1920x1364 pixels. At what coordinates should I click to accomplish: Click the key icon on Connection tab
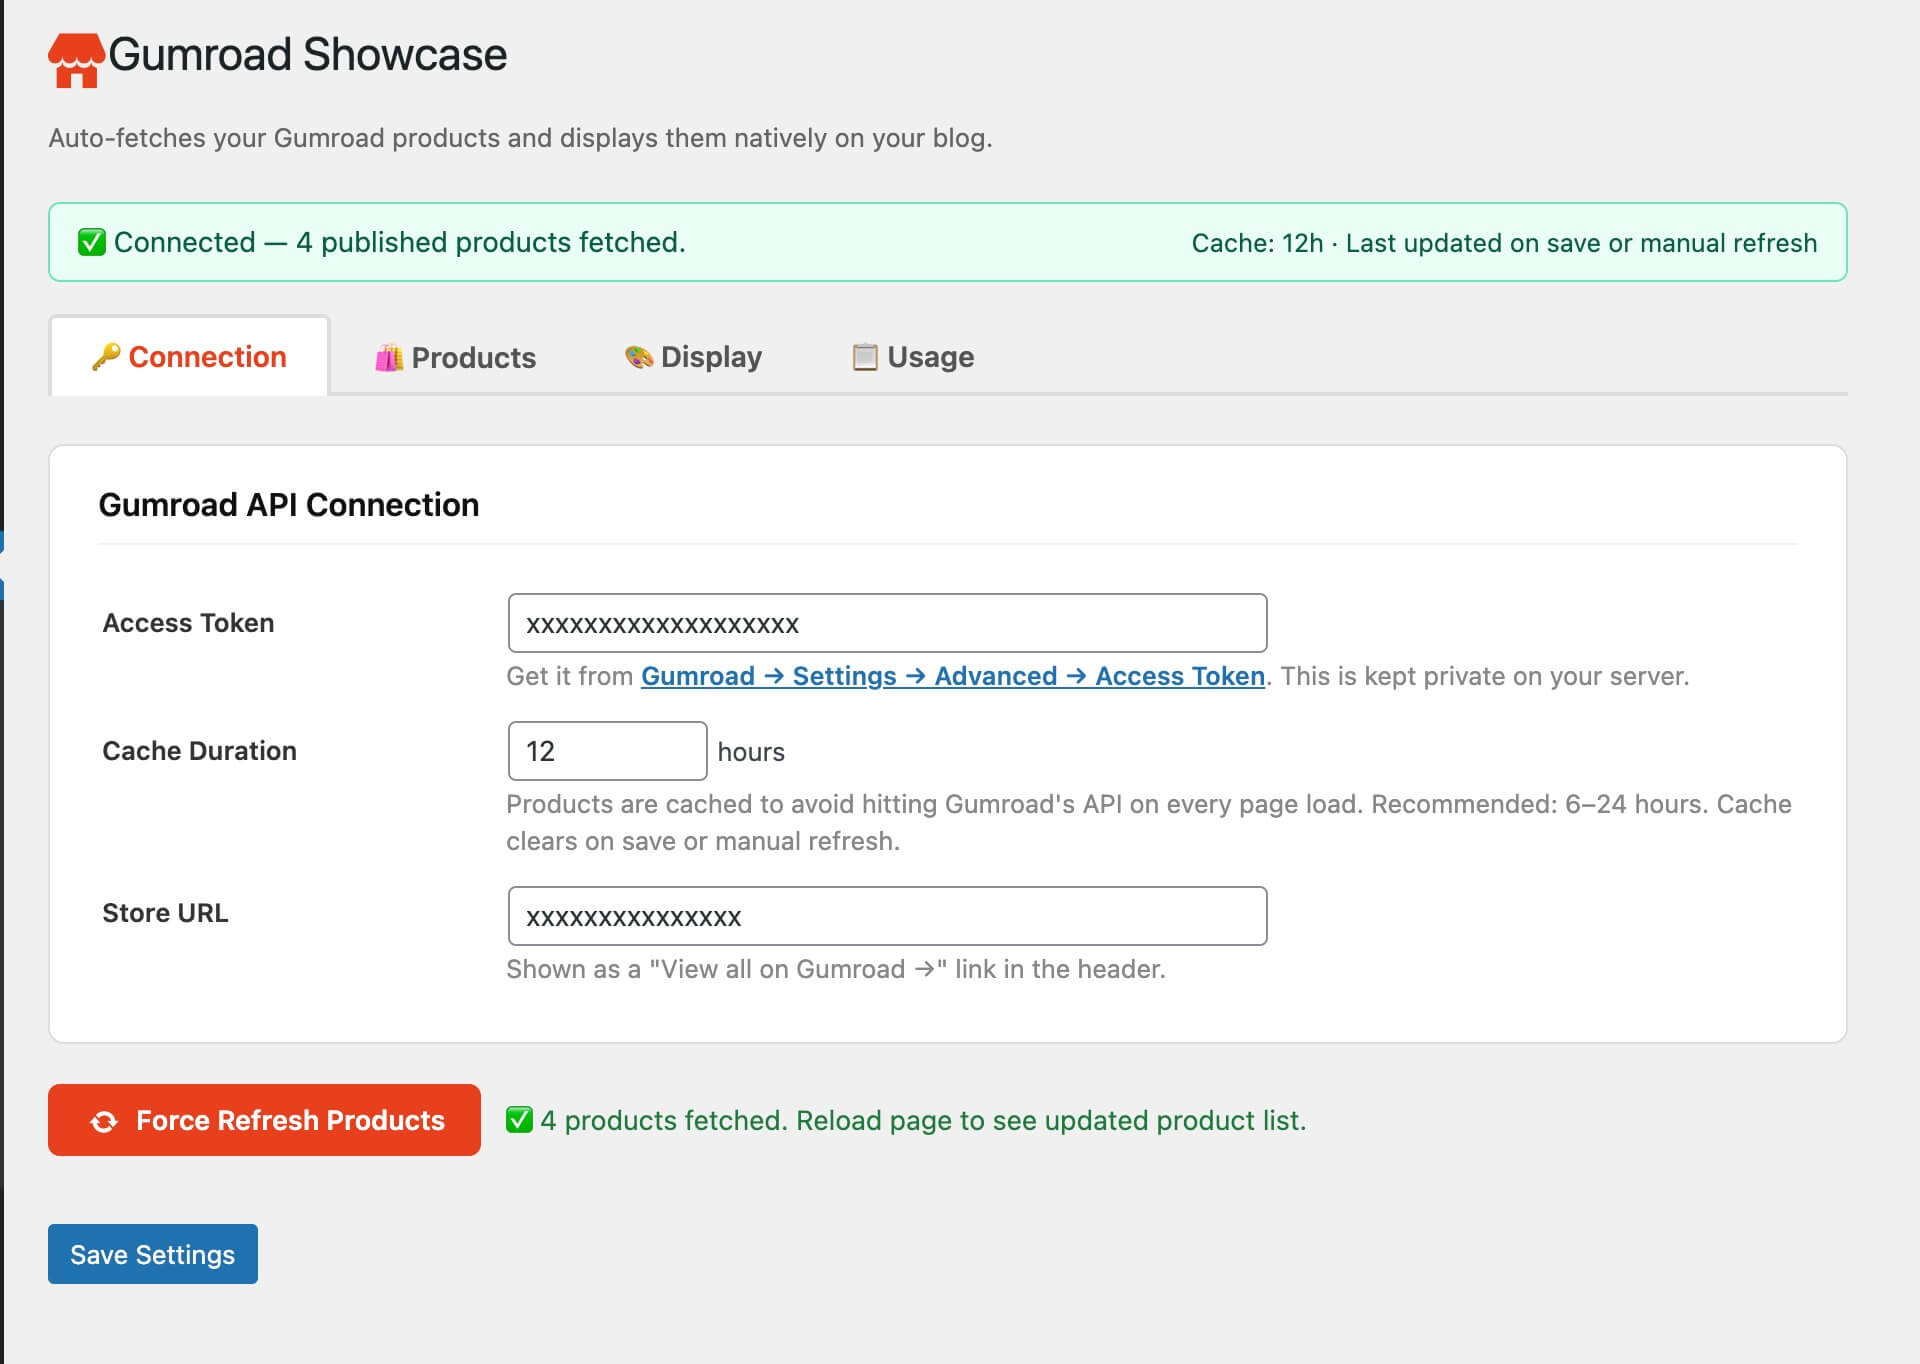coord(106,357)
